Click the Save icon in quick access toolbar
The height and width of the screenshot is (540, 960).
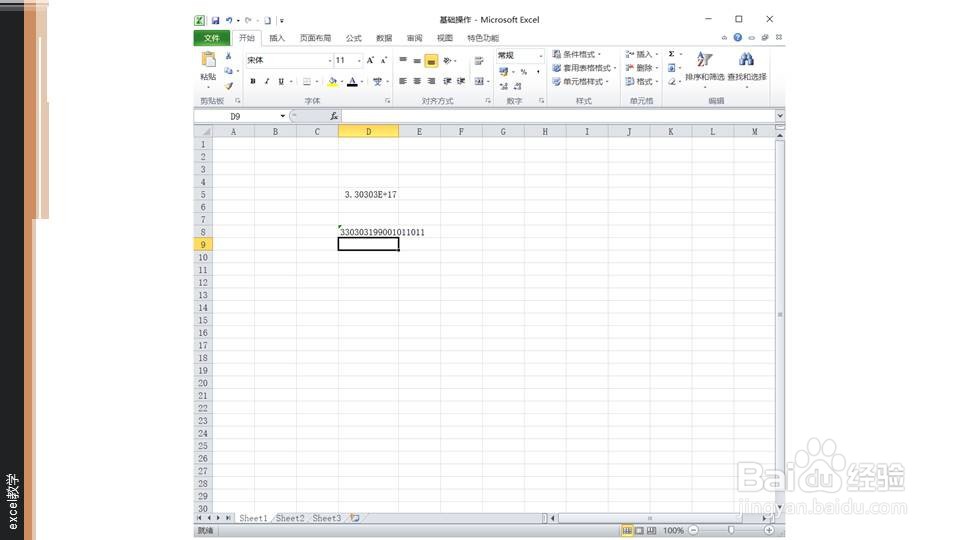pyautogui.click(x=216, y=20)
